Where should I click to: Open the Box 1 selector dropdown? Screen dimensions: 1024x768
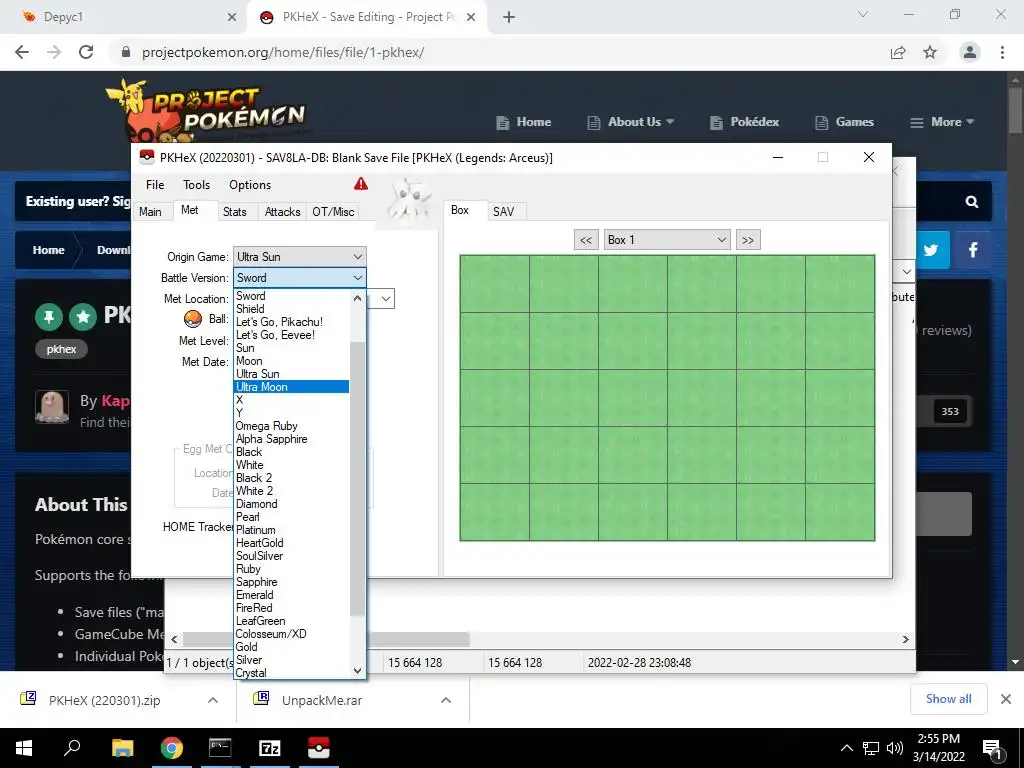[x=721, y=240]
